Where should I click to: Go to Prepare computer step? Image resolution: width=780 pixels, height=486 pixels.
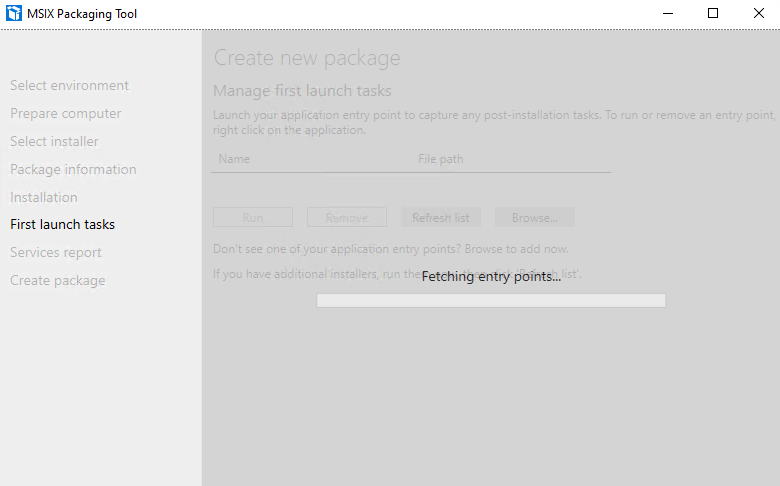66,113
